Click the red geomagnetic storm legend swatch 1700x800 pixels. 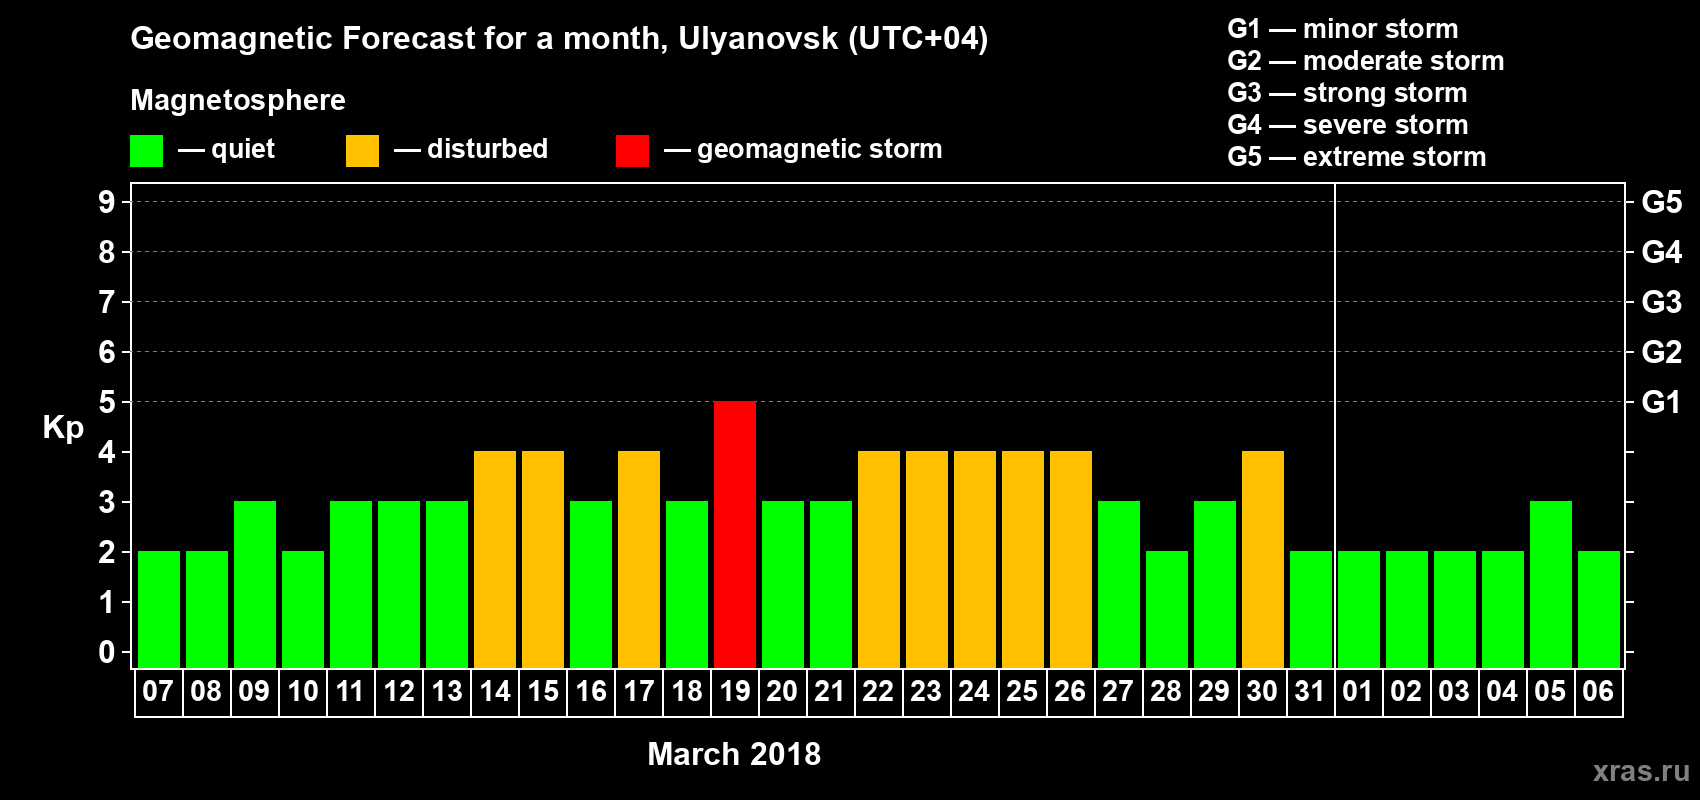[x=632, y=151]
